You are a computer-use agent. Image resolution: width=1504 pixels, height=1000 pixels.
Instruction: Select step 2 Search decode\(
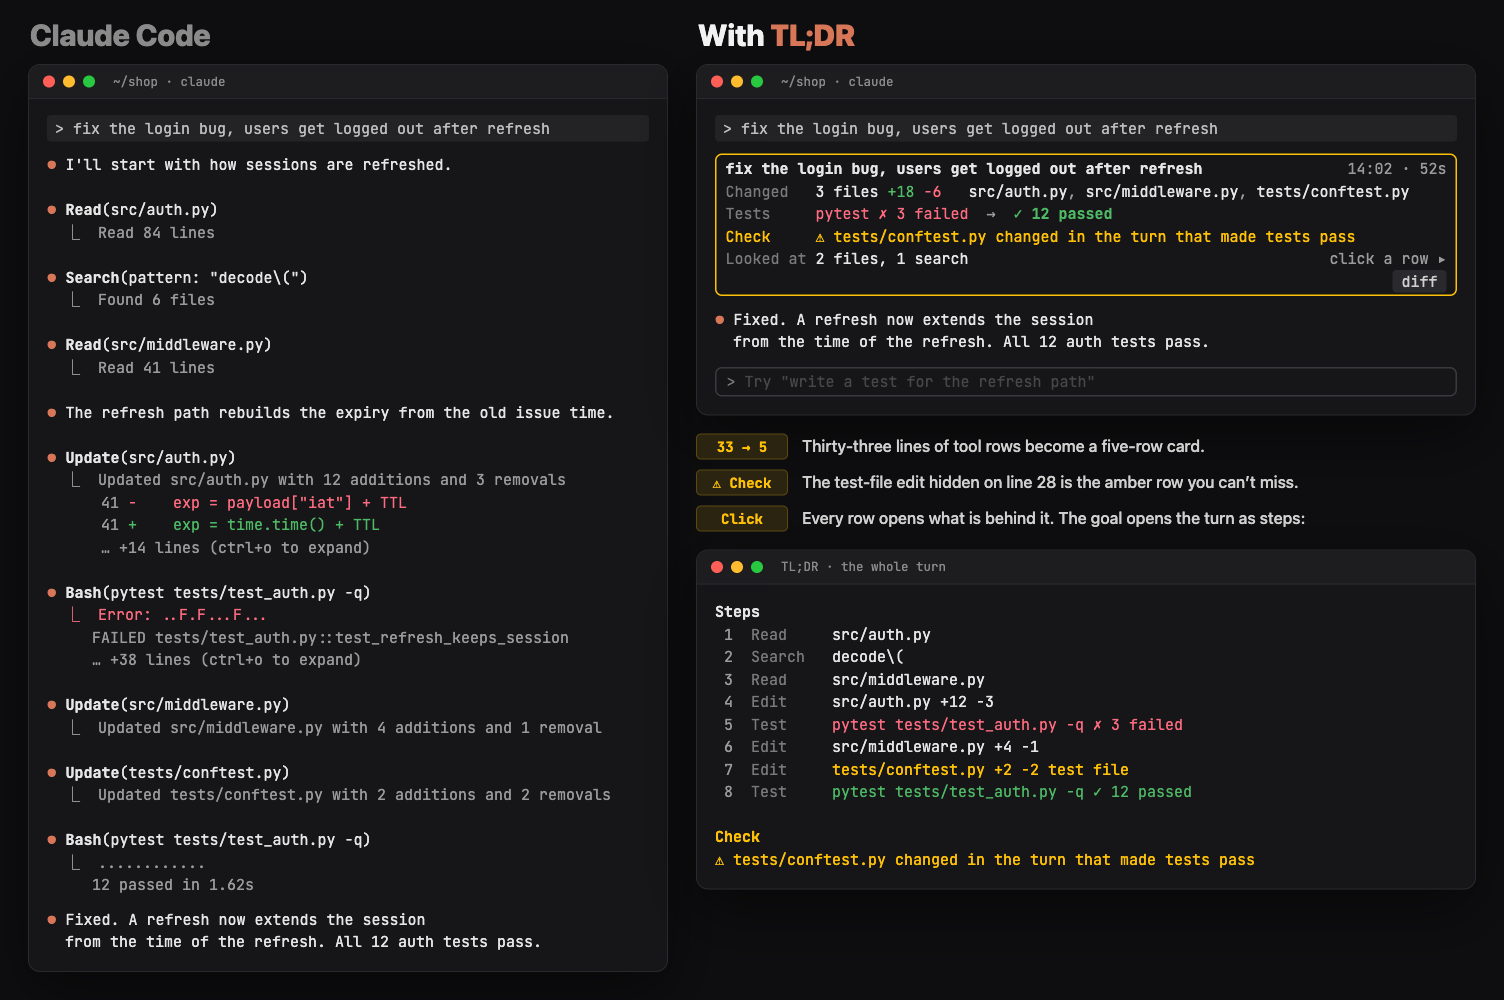click(813, 657)
